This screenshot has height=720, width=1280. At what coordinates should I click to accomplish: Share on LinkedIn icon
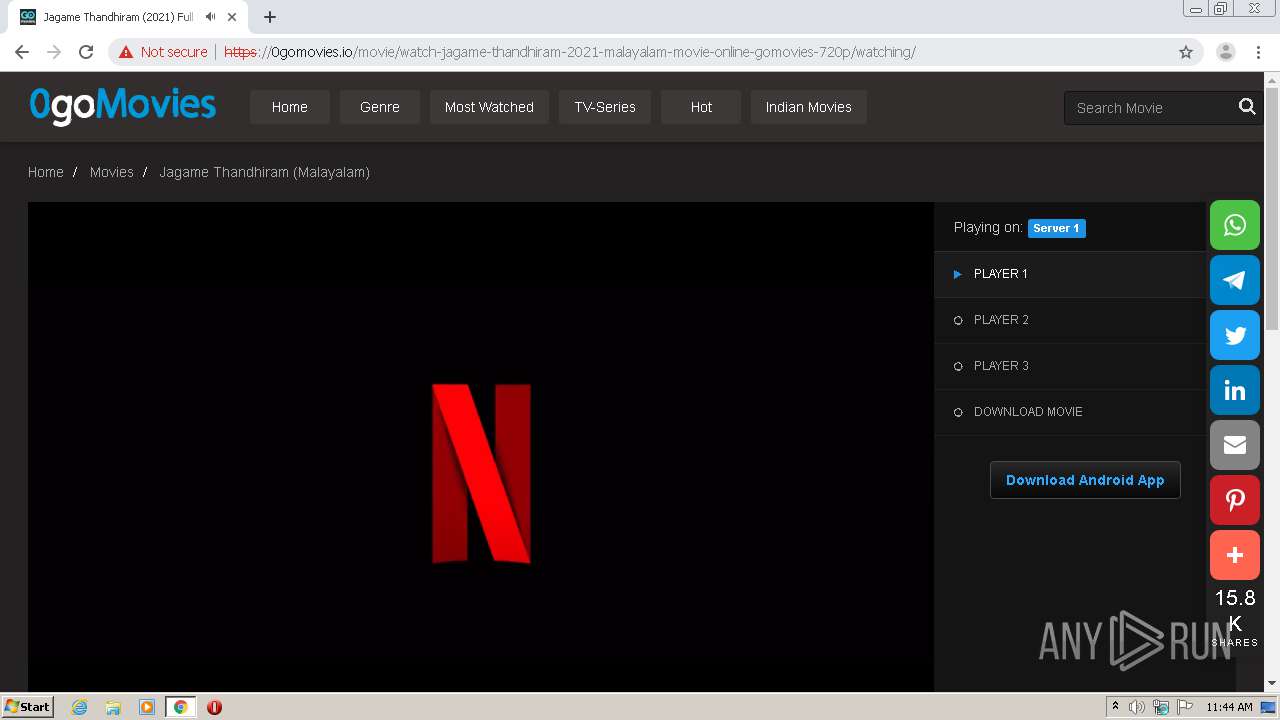1235,390
